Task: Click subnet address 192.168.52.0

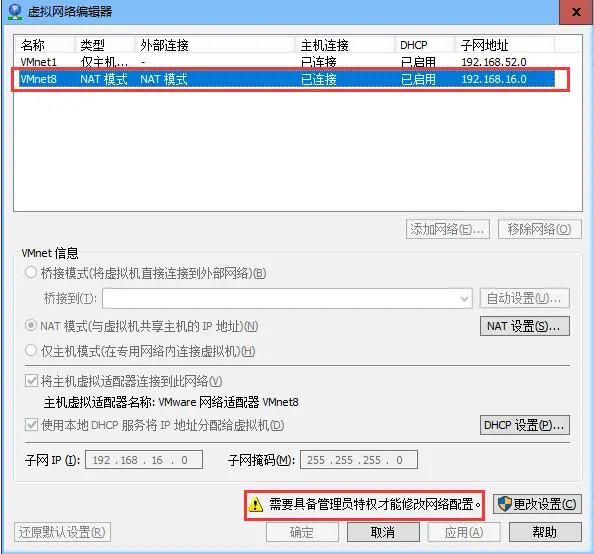Action: point(494,62)
